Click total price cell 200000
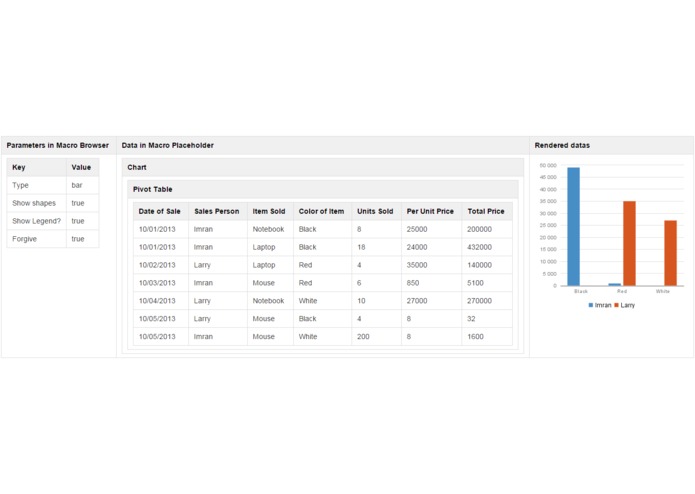This screenshot has width=695, height=494. point(487,229)
